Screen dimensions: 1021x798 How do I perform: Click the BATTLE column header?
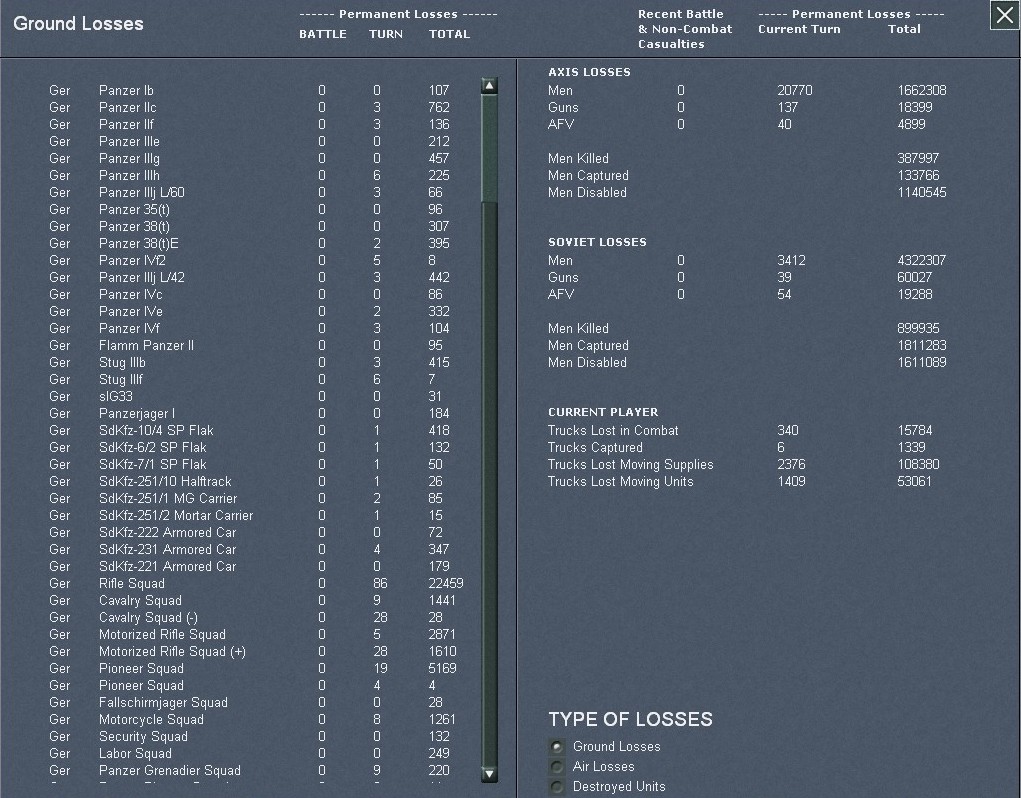point(322,34)
